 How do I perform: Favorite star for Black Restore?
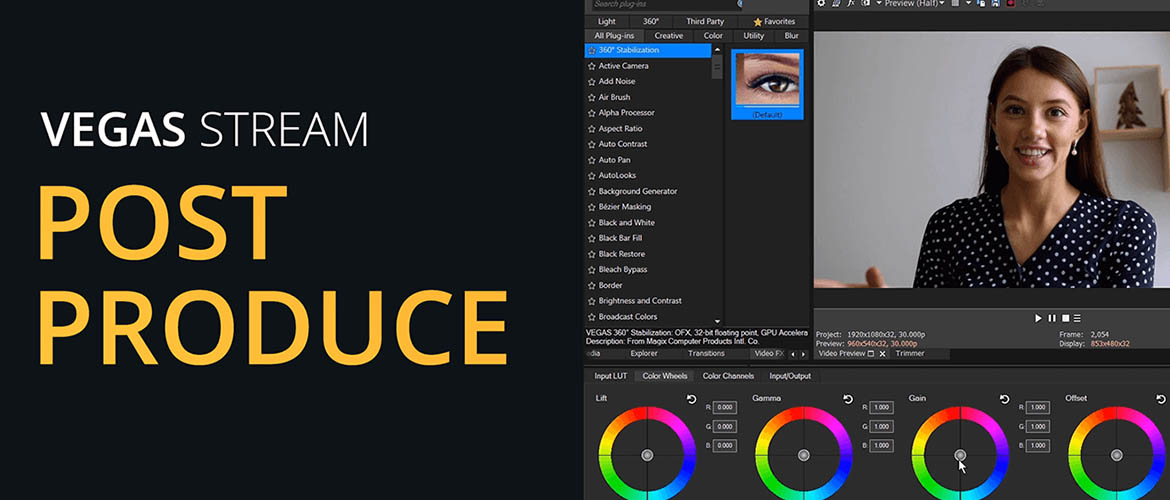[x=592, y=254]
